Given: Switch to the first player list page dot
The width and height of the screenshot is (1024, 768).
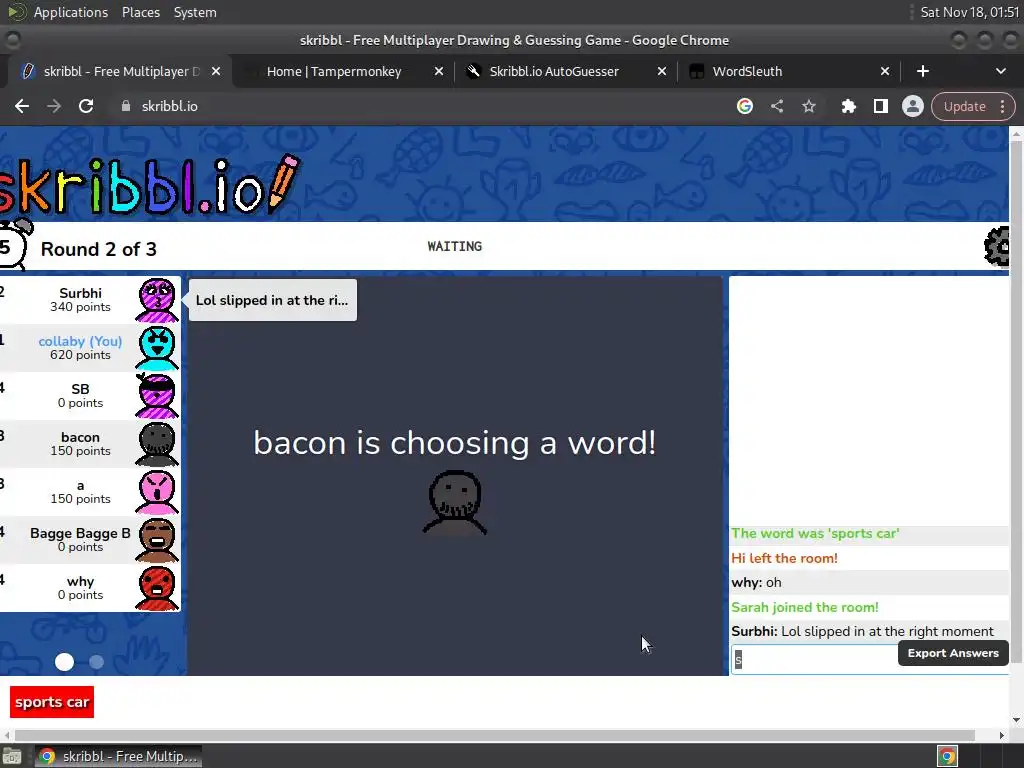Looking at the screenshot, I should pos(64,662).
